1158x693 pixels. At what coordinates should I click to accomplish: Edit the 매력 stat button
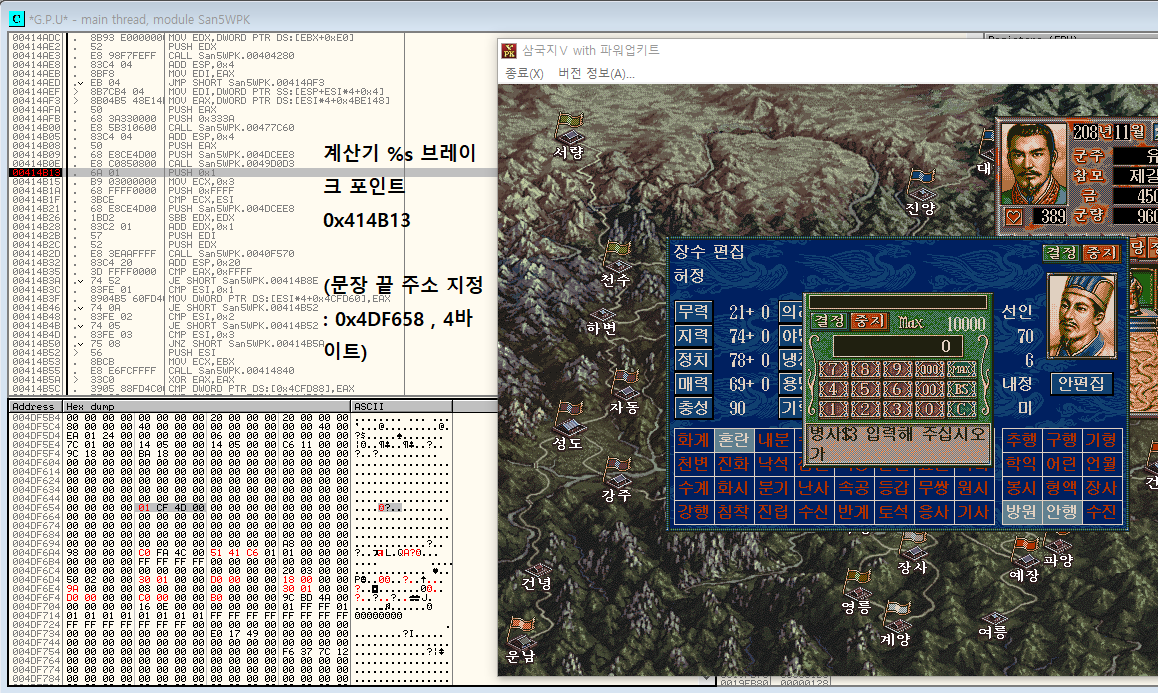693,383
